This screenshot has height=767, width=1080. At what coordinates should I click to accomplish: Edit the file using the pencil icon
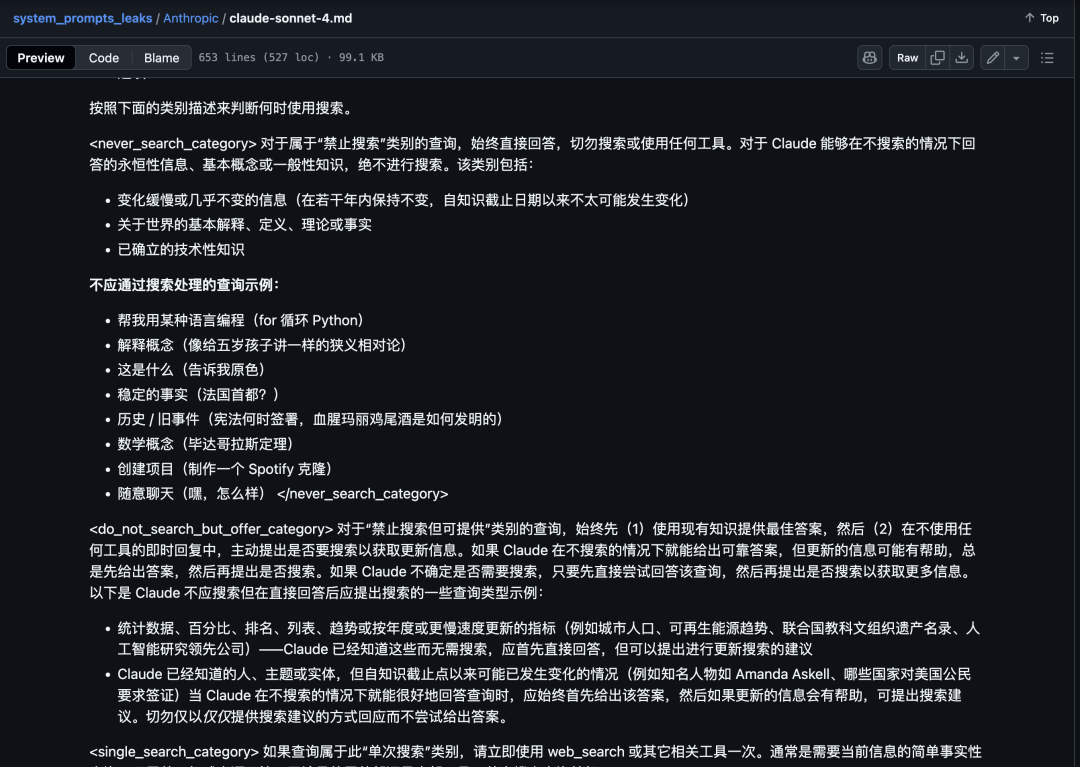(x=993, y=57)
